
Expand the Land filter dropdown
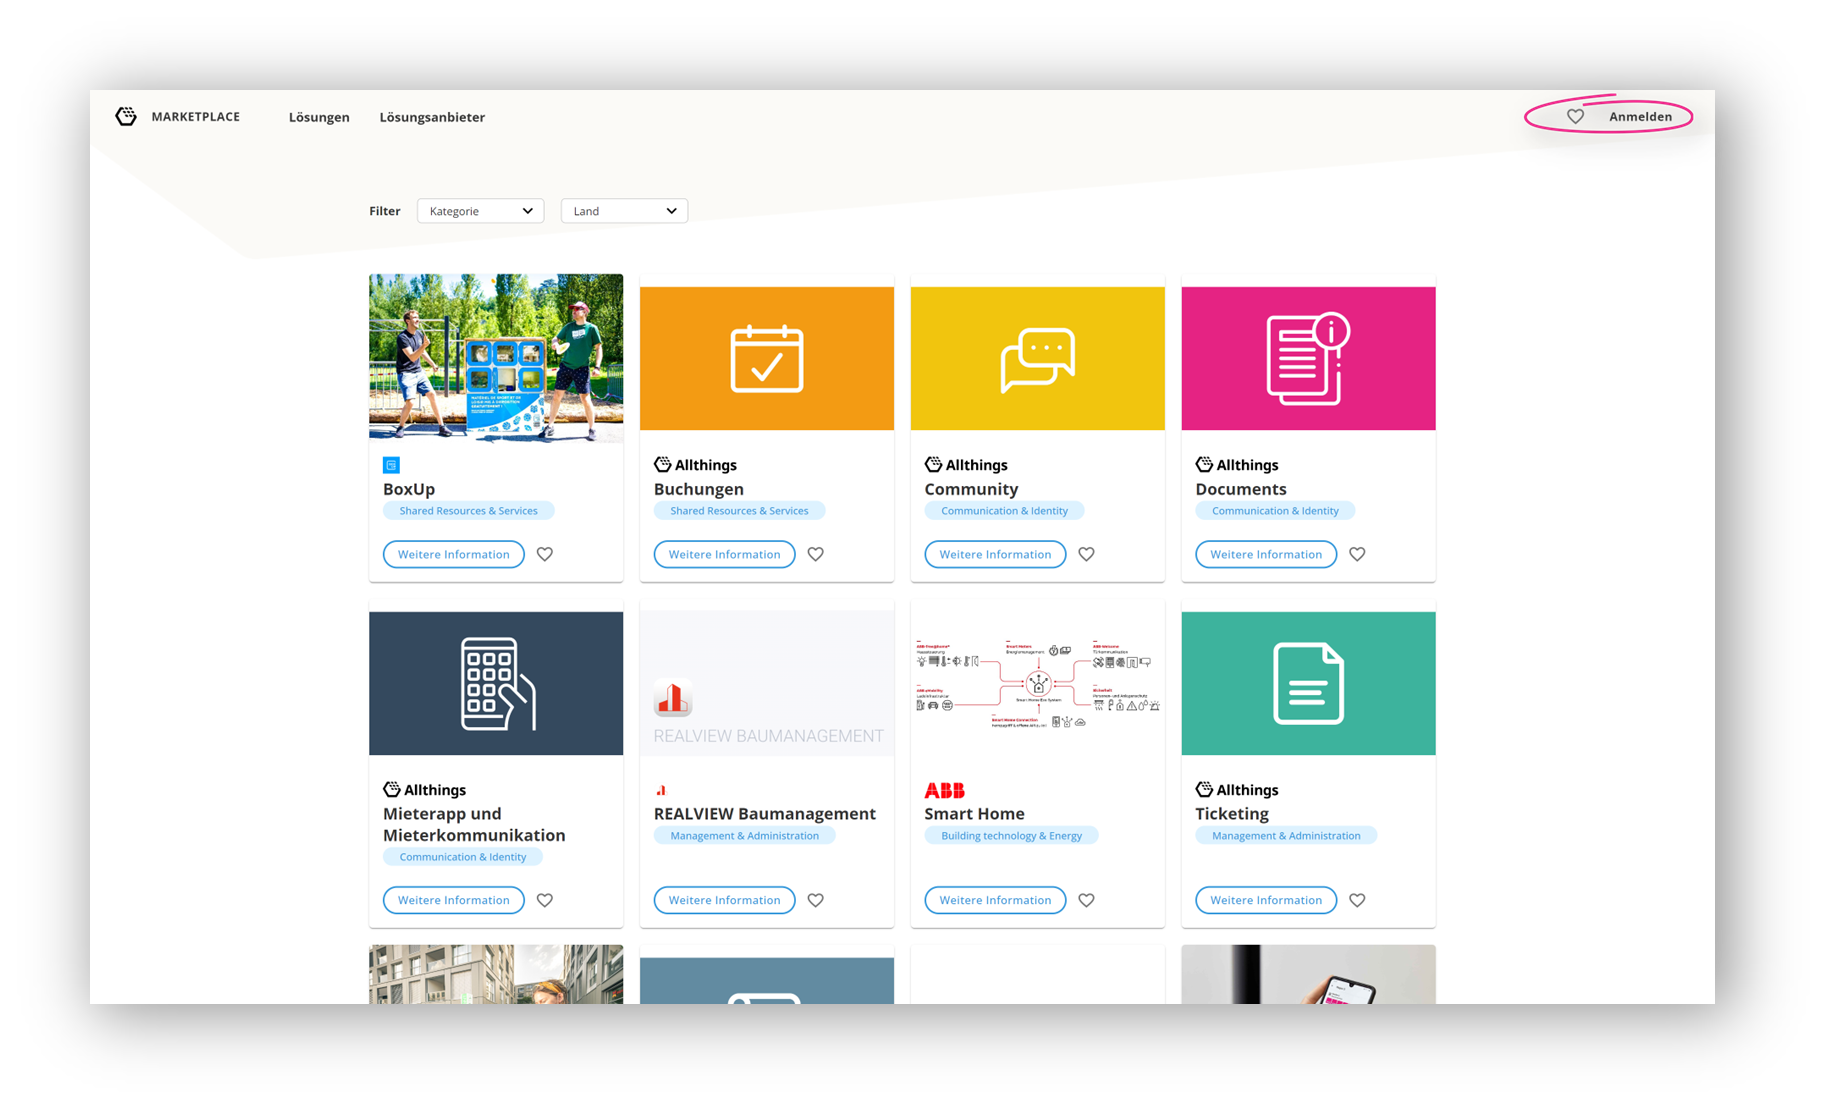624,211
